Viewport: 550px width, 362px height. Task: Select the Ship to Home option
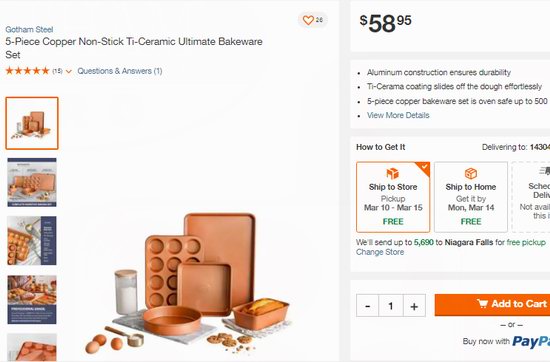tap(471, 197)
